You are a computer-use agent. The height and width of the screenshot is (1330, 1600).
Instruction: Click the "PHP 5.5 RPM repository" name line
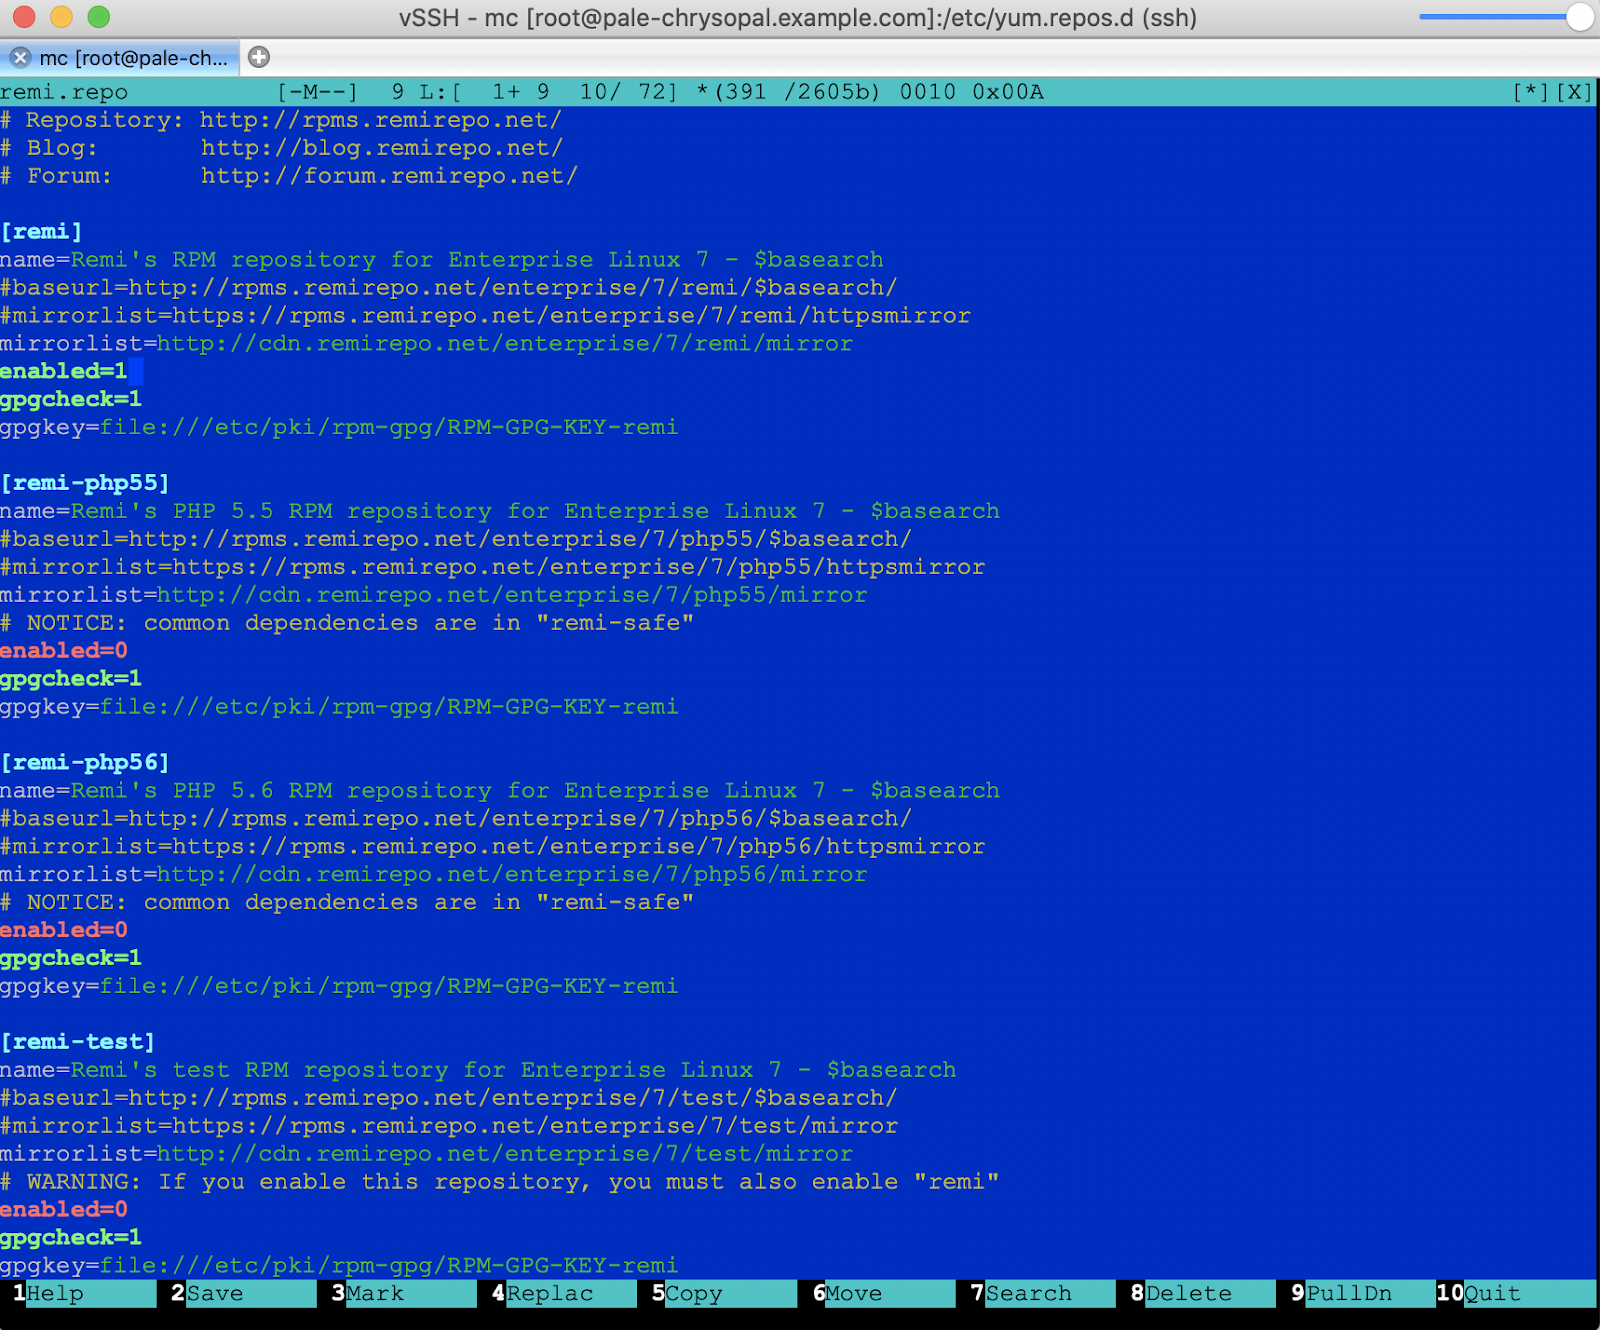(500, 511)
